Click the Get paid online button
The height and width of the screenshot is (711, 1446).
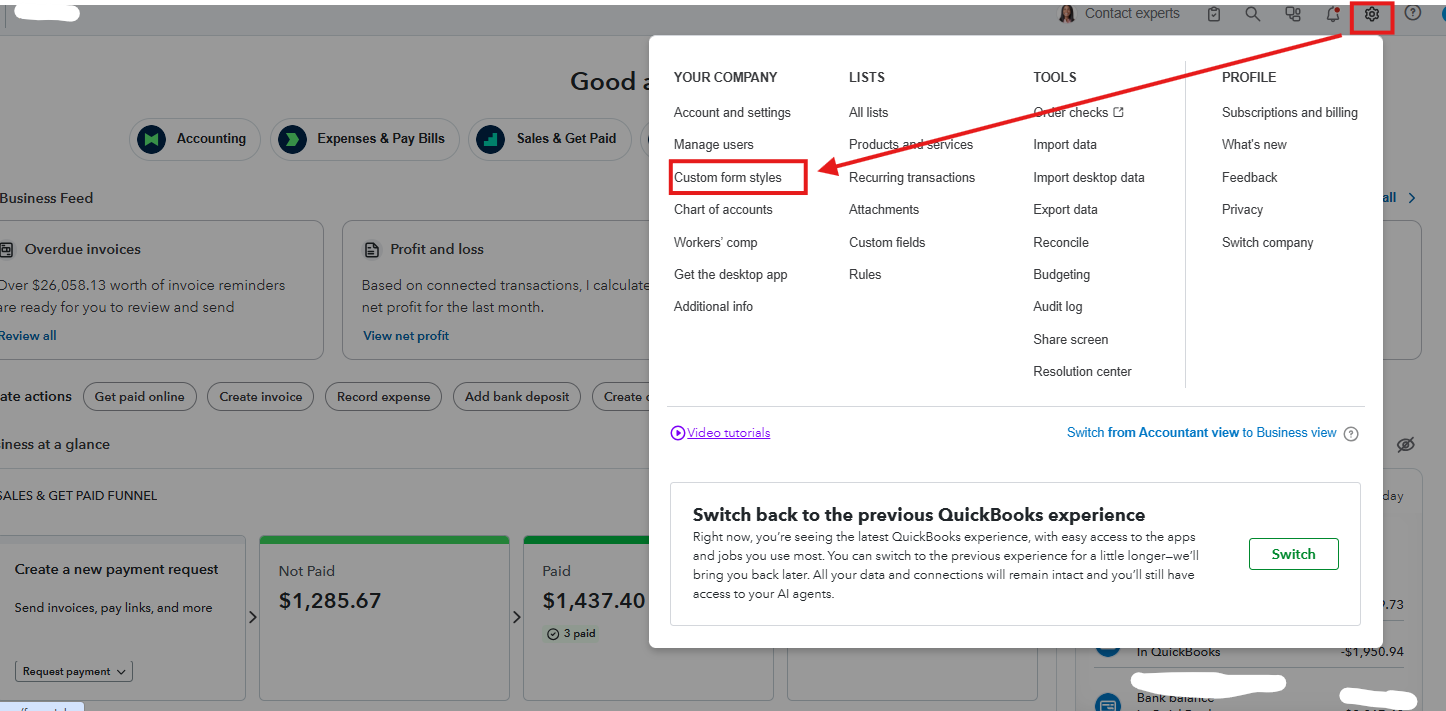point(140,397)
